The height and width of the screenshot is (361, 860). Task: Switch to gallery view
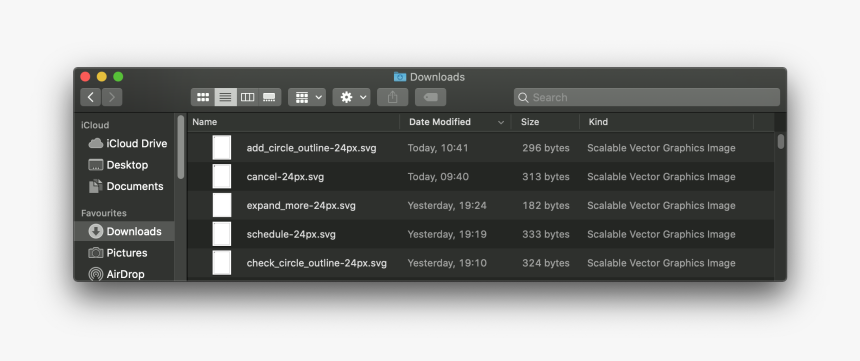point(269,97)
